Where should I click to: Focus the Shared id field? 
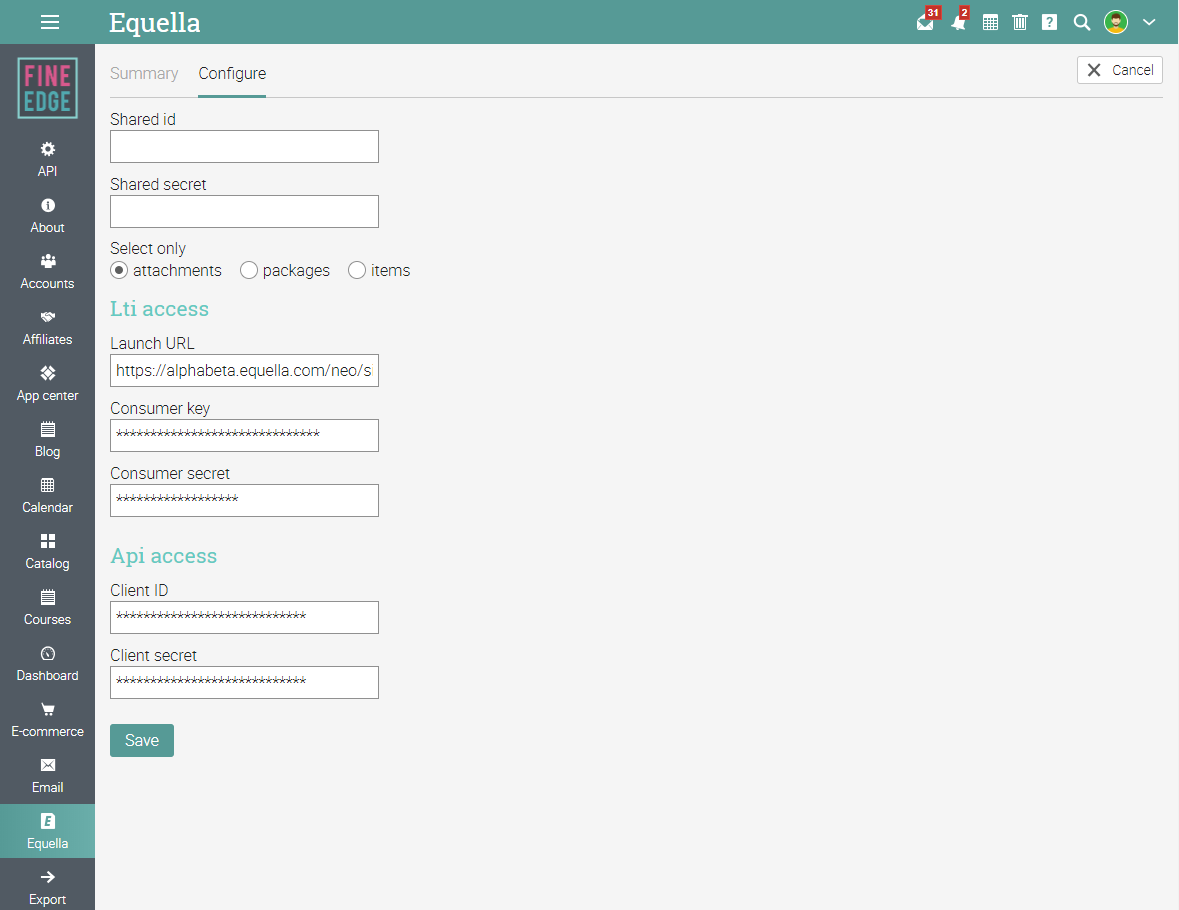tap(244, 147)
